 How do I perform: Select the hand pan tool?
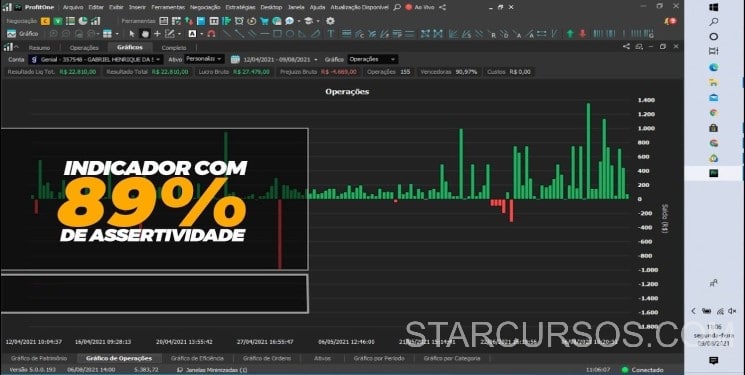pos(145,34)
